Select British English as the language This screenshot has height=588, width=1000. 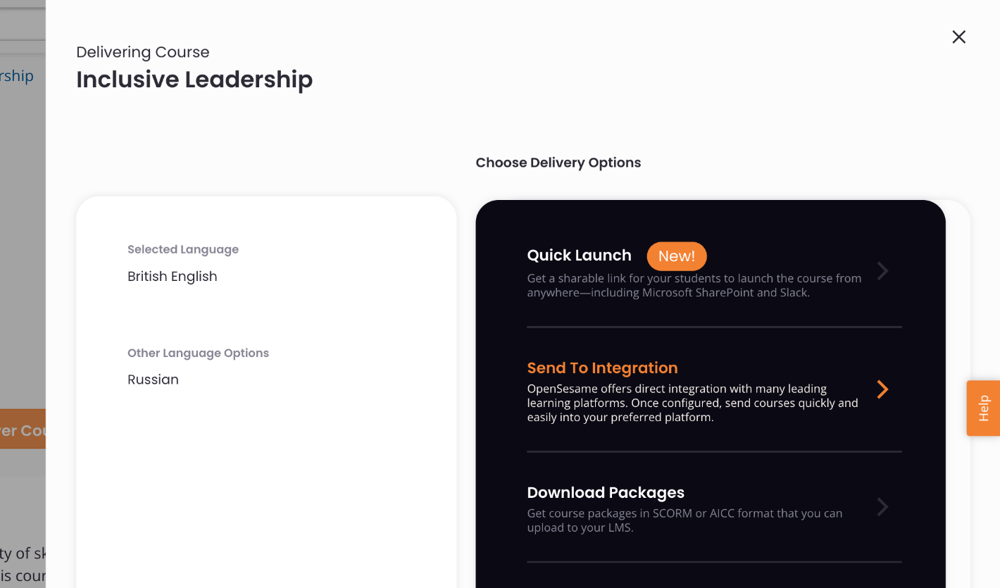(172, 276)
